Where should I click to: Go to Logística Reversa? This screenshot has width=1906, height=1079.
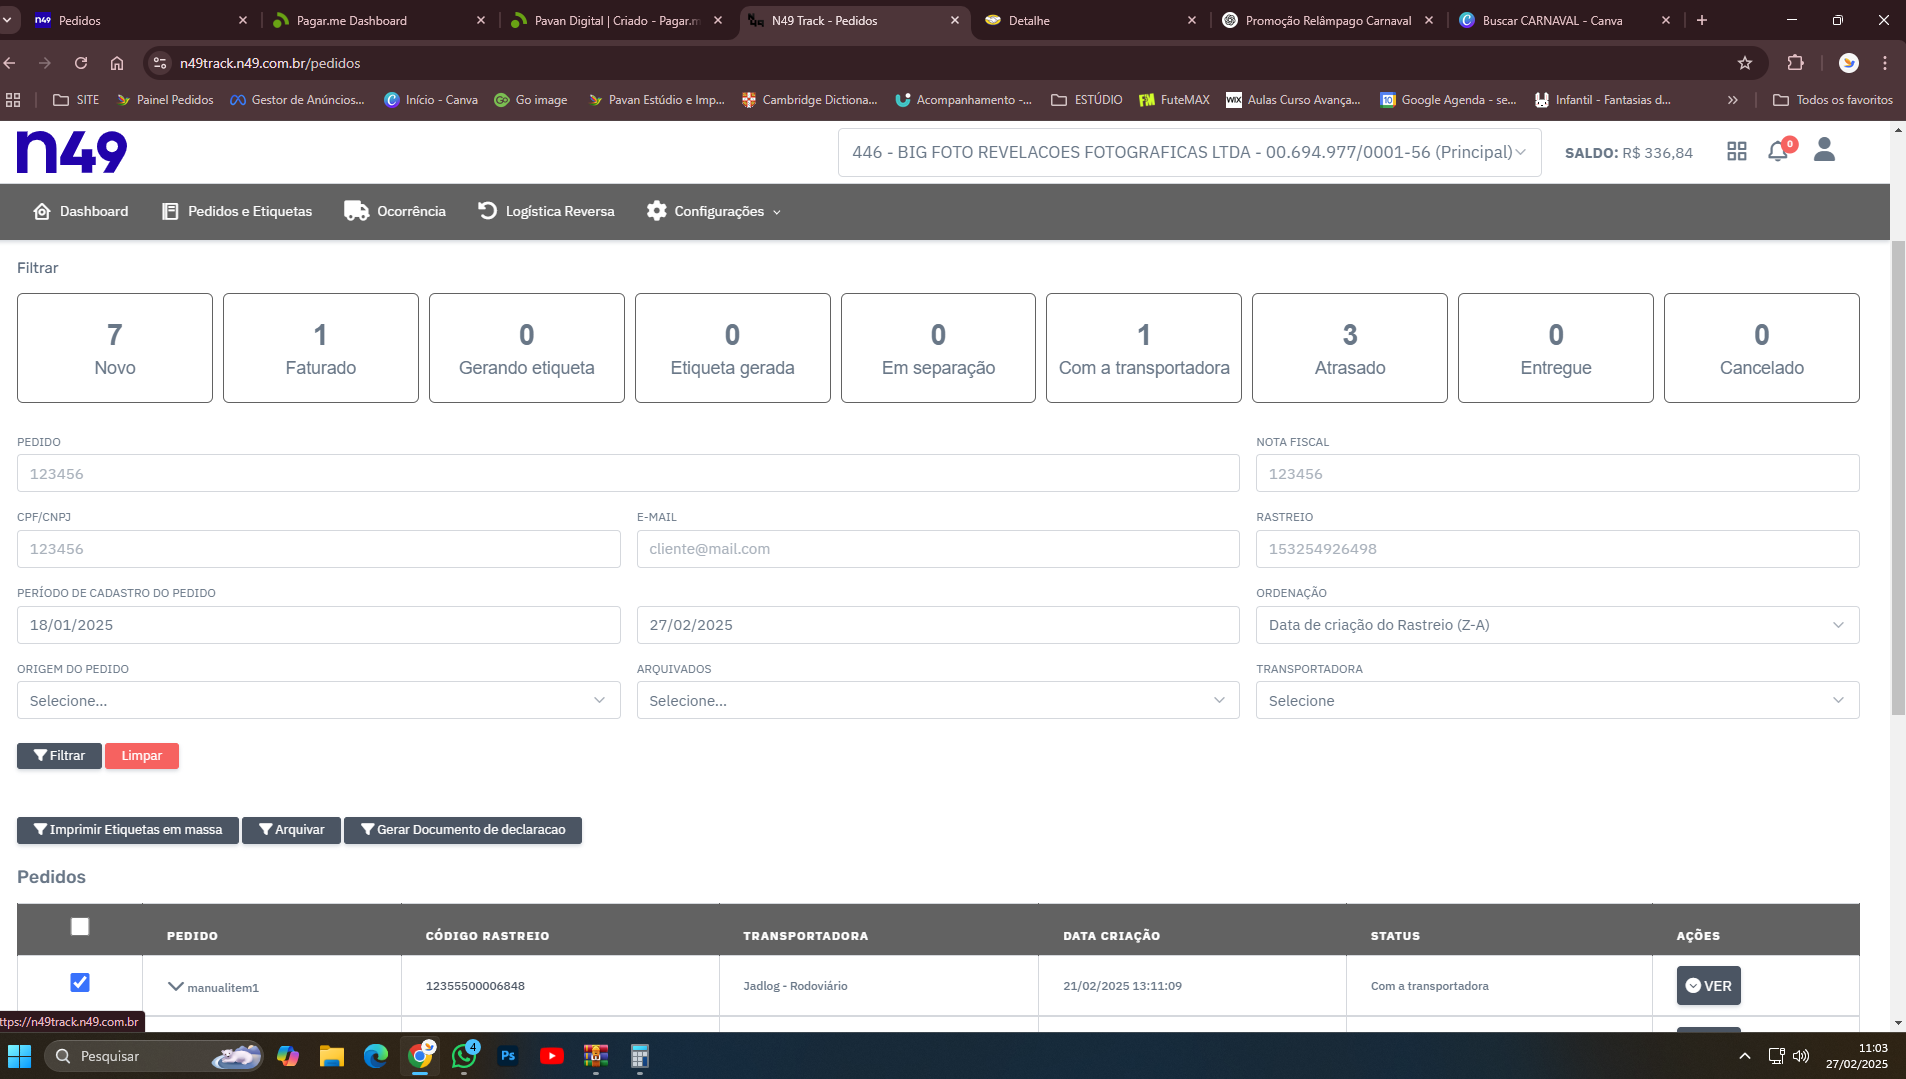pyautogui.click(x=546, y=211)
